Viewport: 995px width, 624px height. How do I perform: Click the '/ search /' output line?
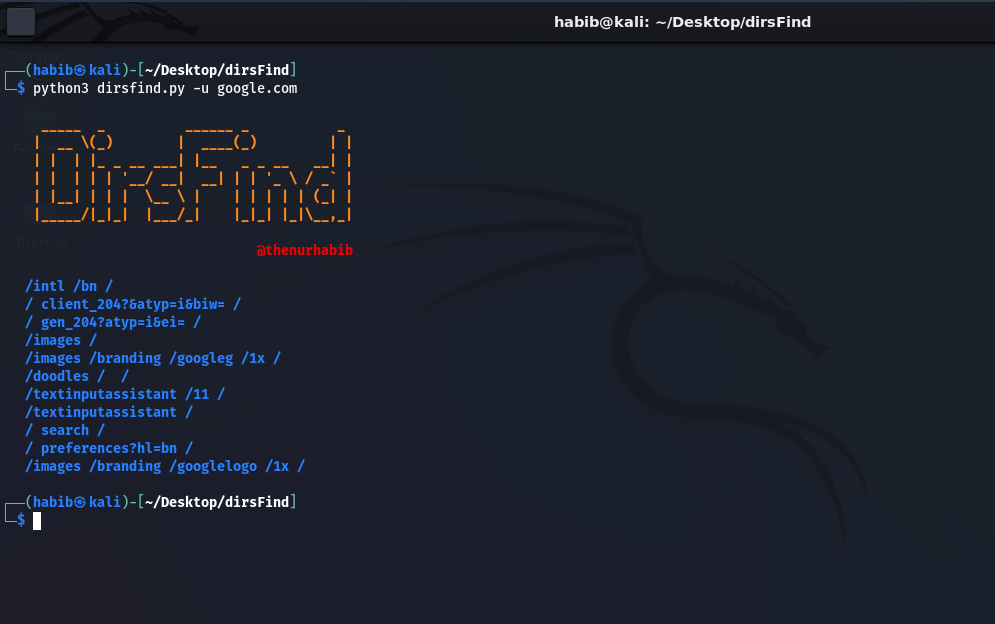[65, 430]
